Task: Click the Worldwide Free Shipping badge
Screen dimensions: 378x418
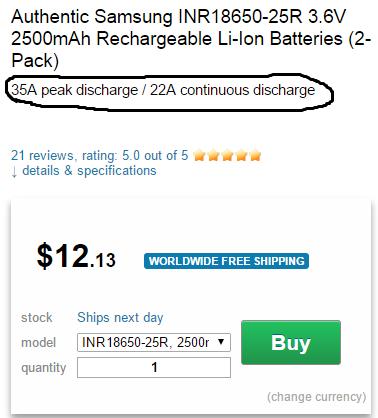Action: [226, 261]
